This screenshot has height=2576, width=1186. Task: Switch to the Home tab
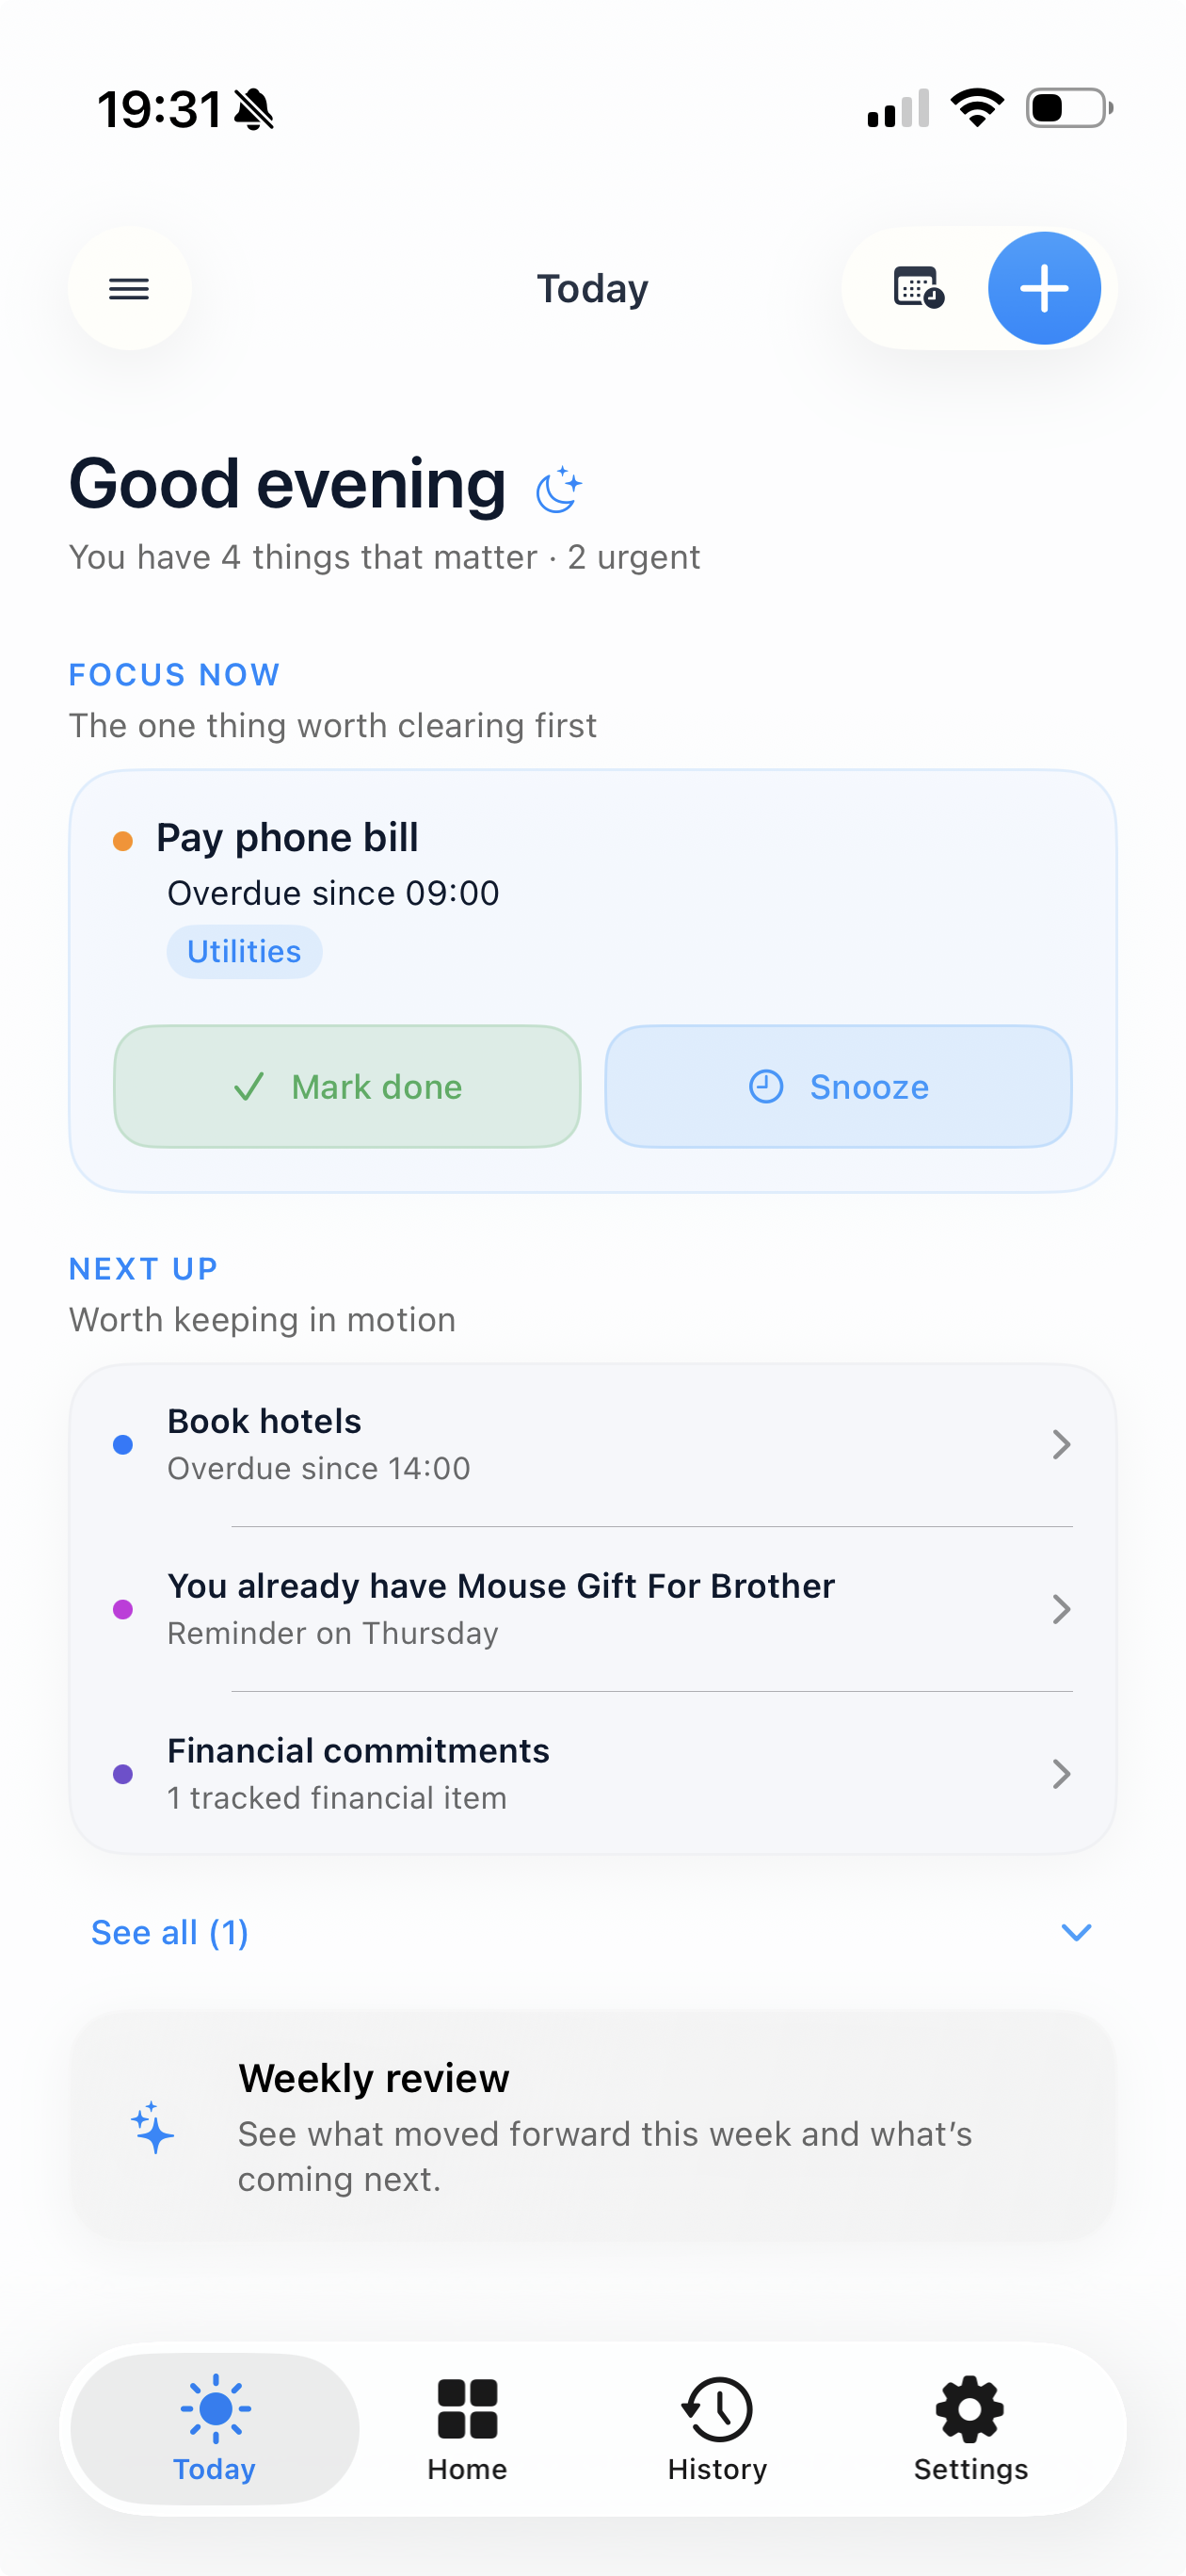[x=467, y=2428]
